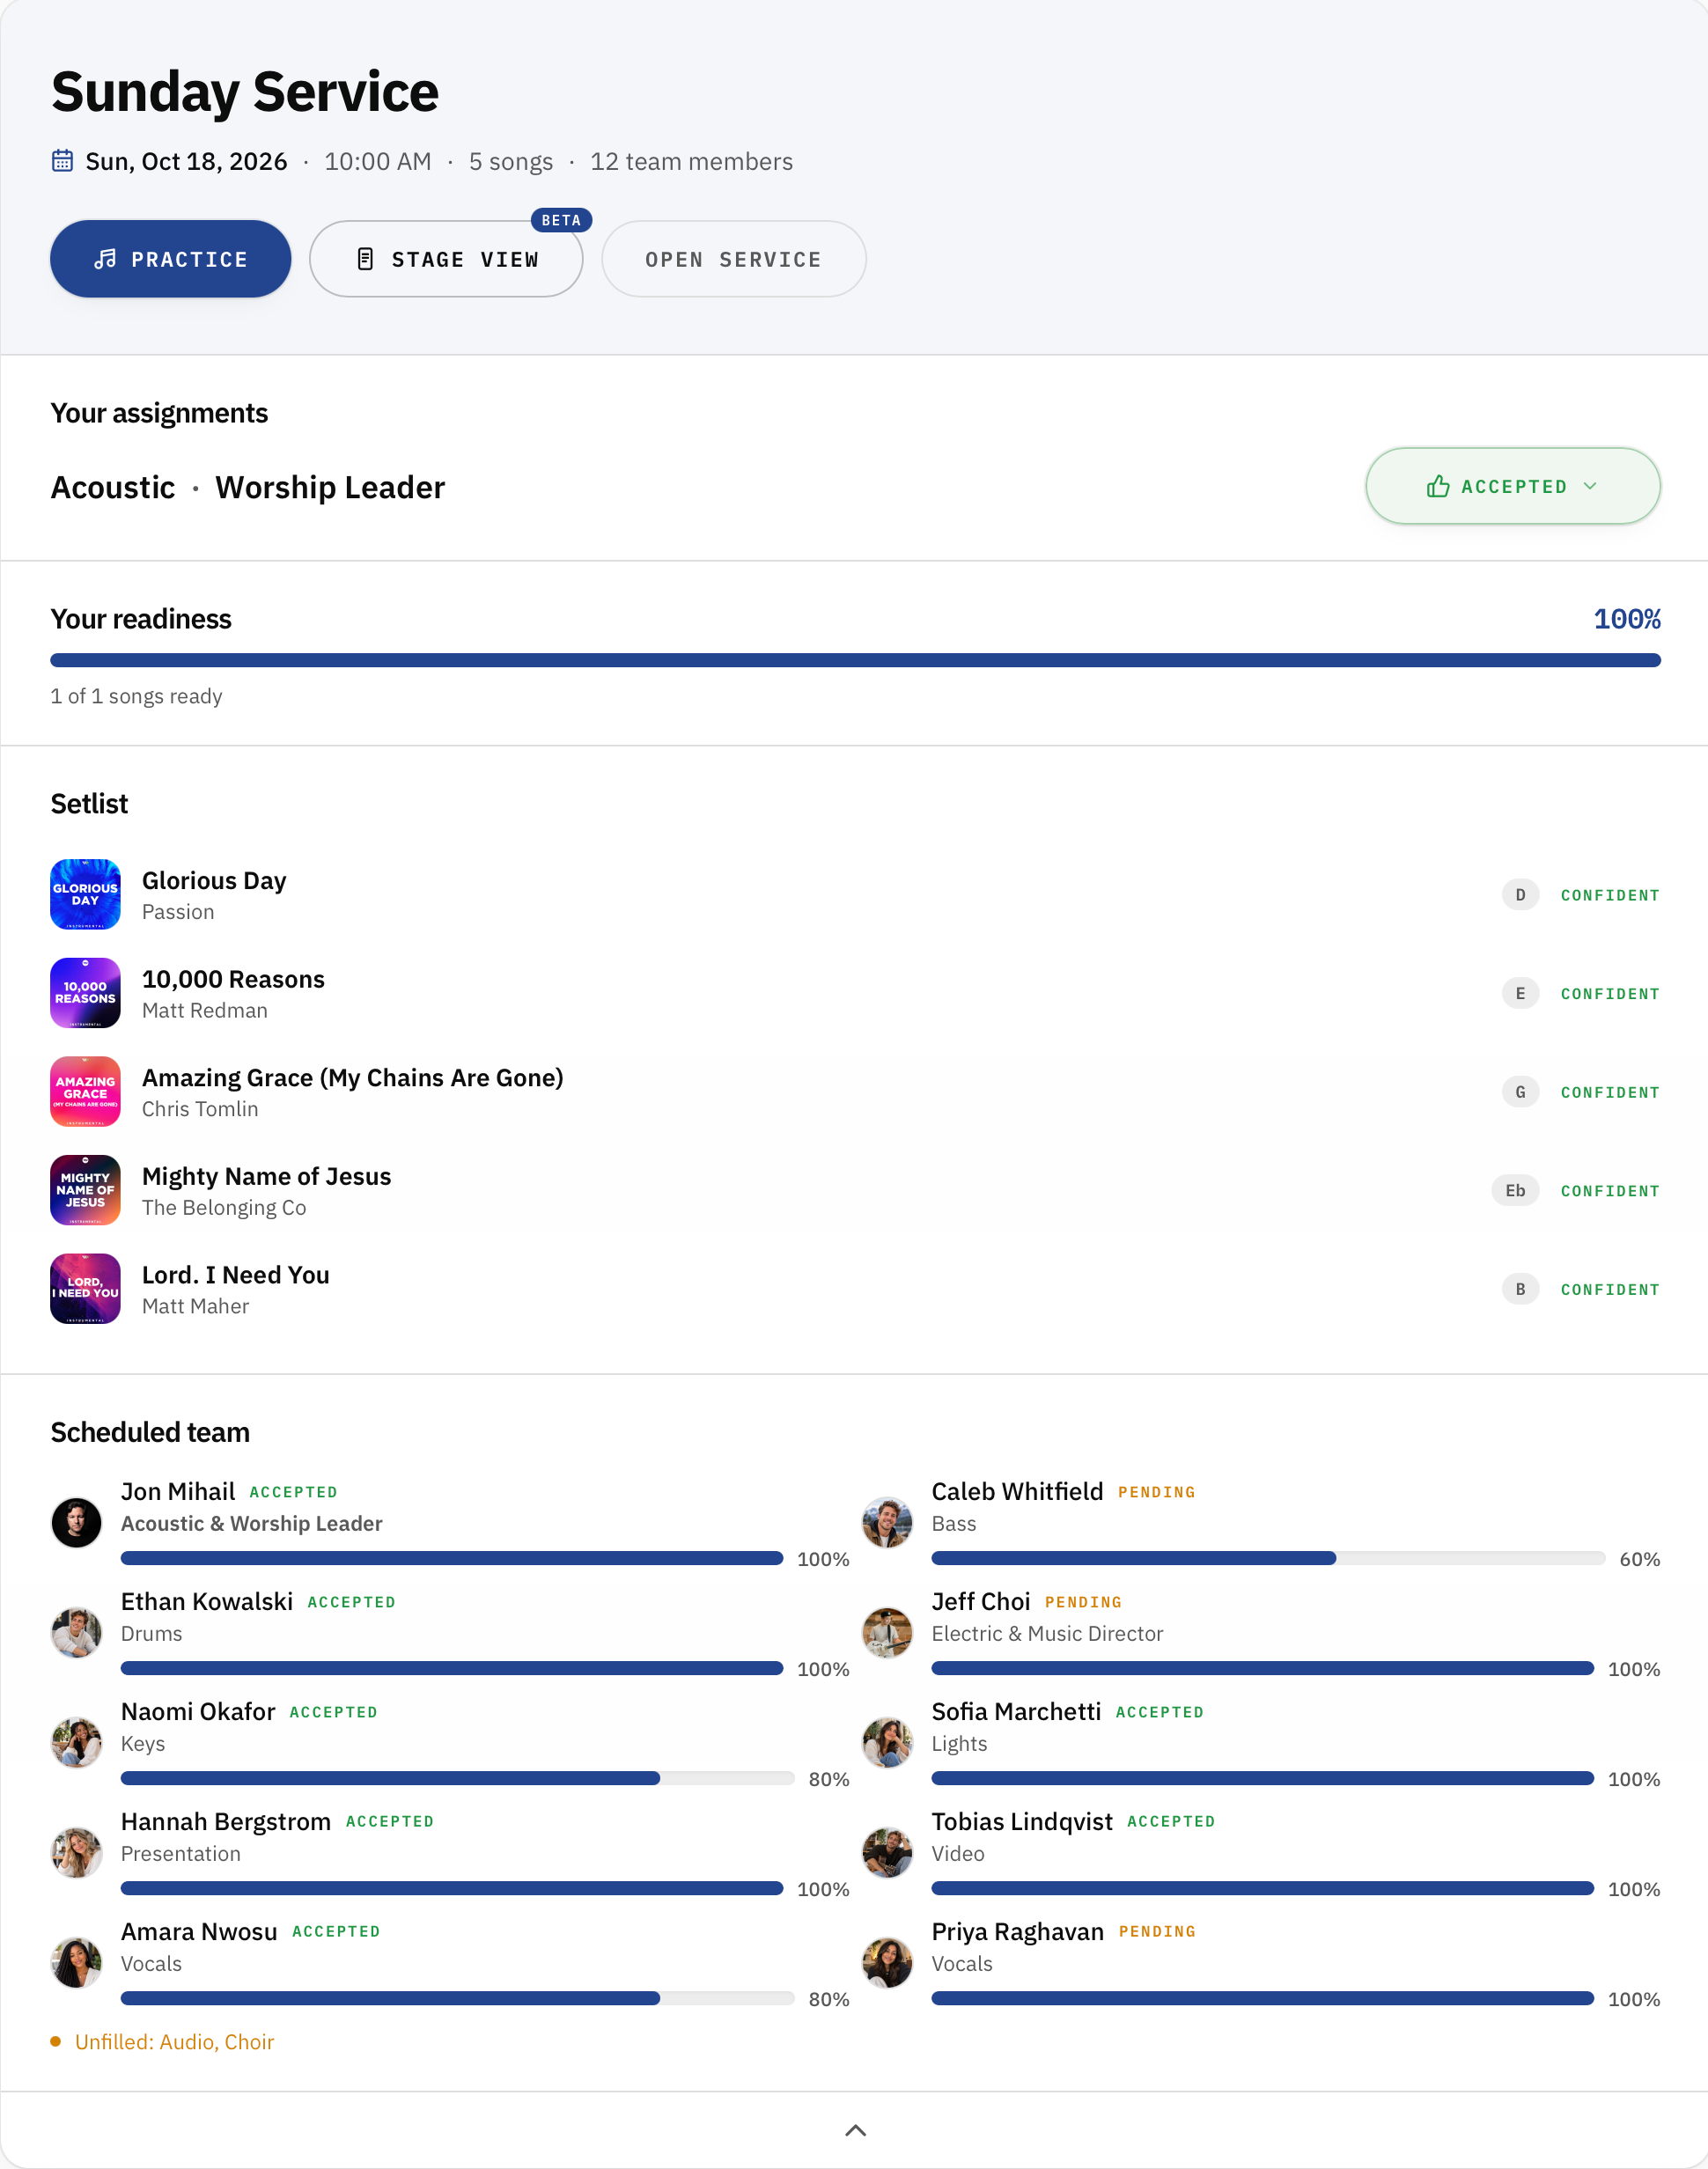
Task: Open Amazing Grace album artwork
Action: pos(86,1091)
